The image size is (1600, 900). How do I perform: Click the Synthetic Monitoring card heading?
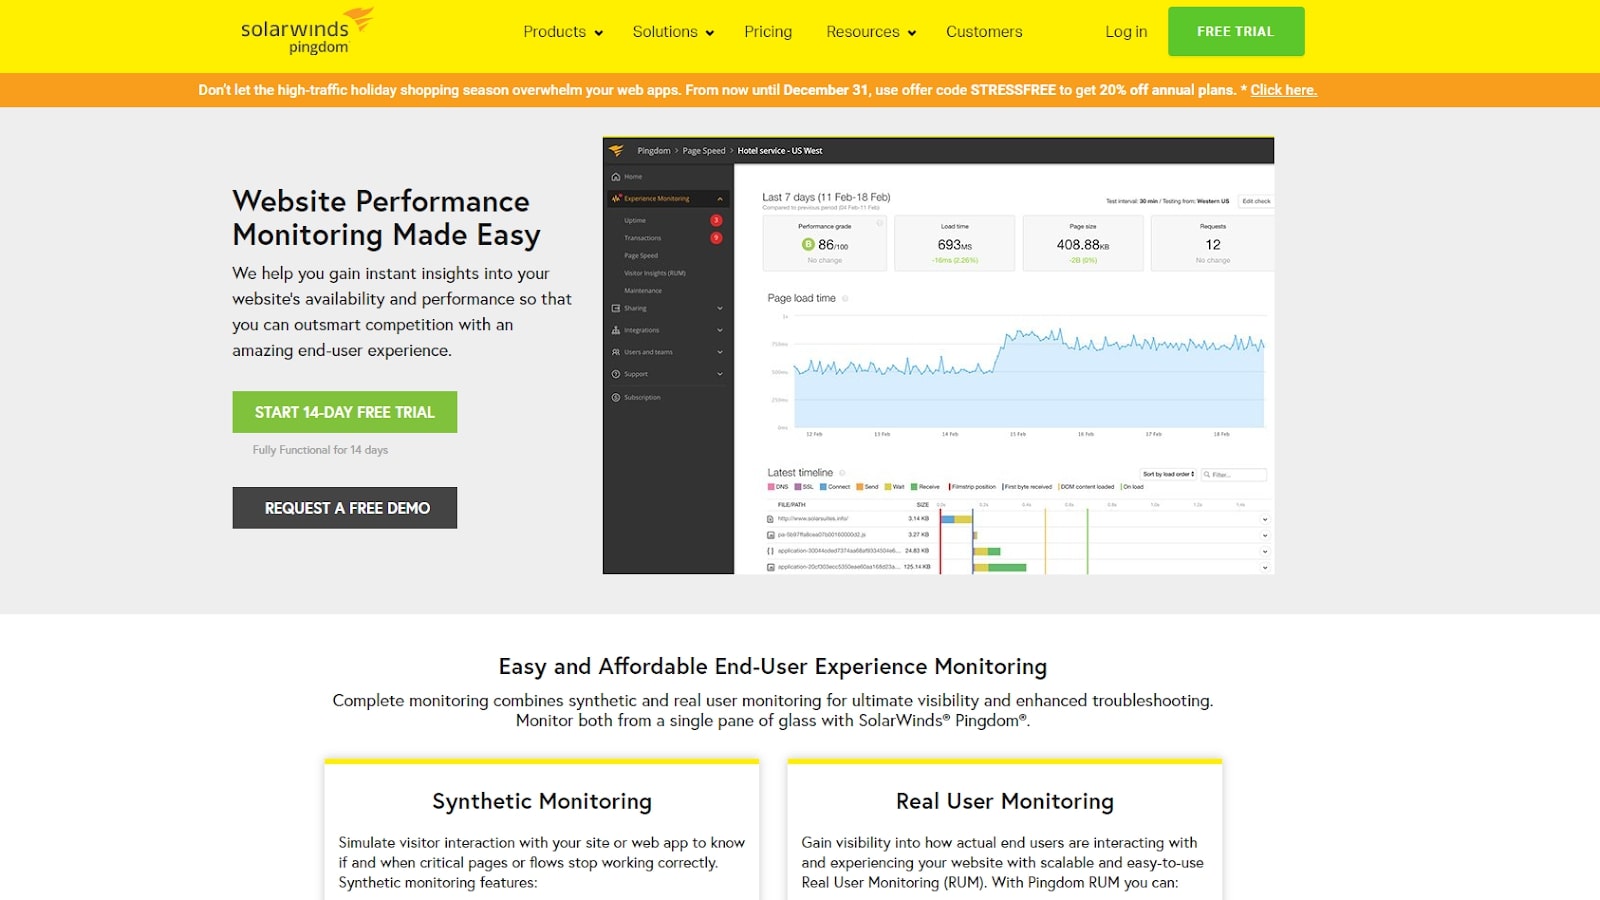click(542, 801)
